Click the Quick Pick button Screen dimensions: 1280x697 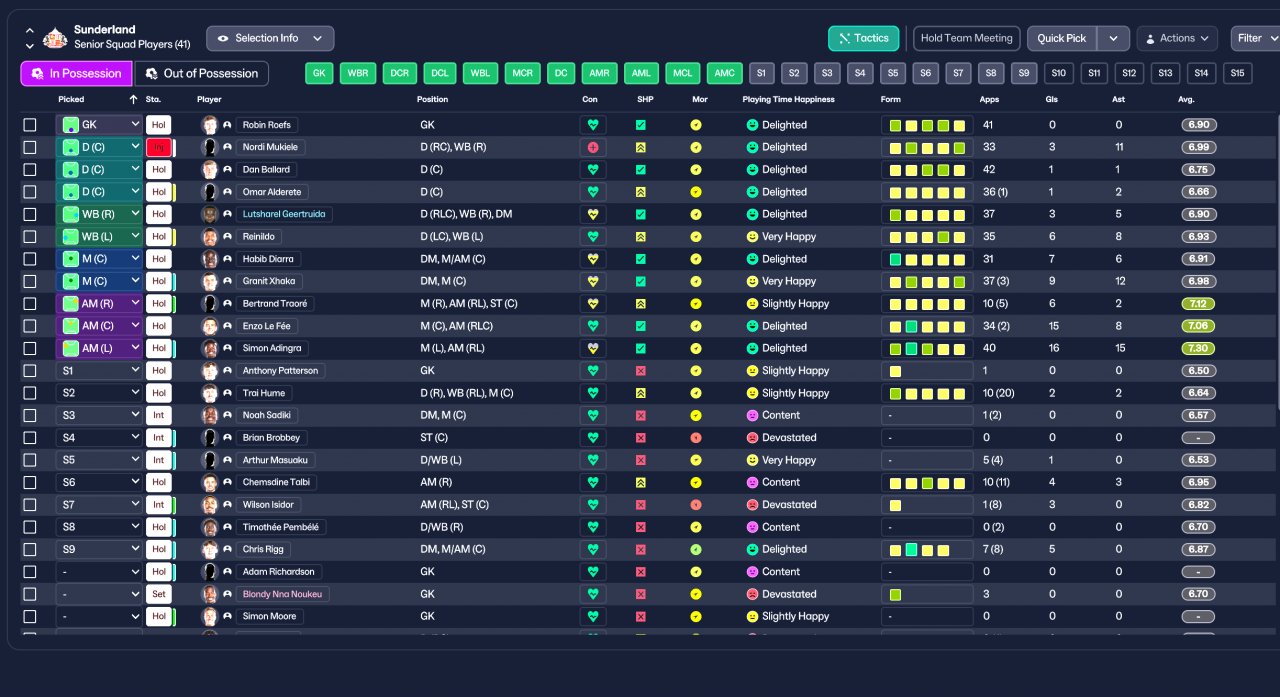[x=1062, y=38]
